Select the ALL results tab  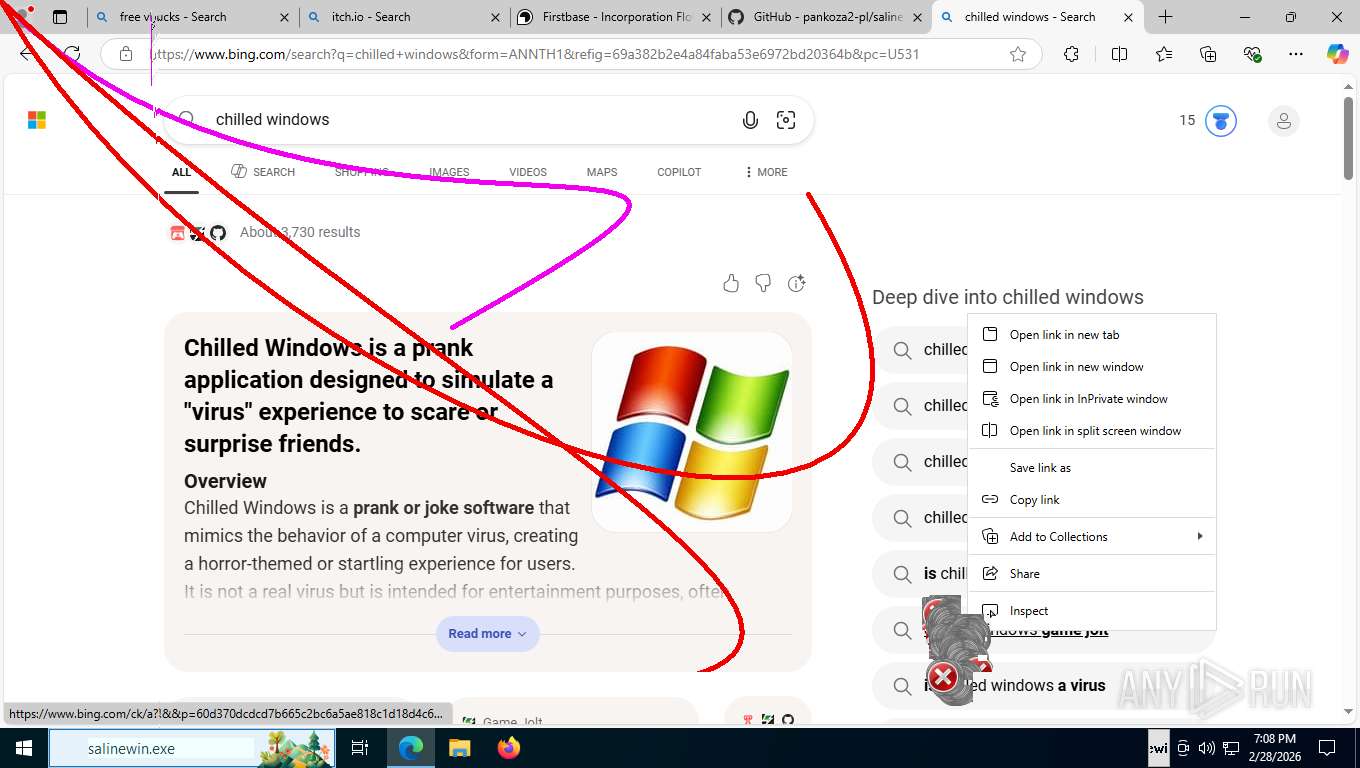[x=181, y=172]
